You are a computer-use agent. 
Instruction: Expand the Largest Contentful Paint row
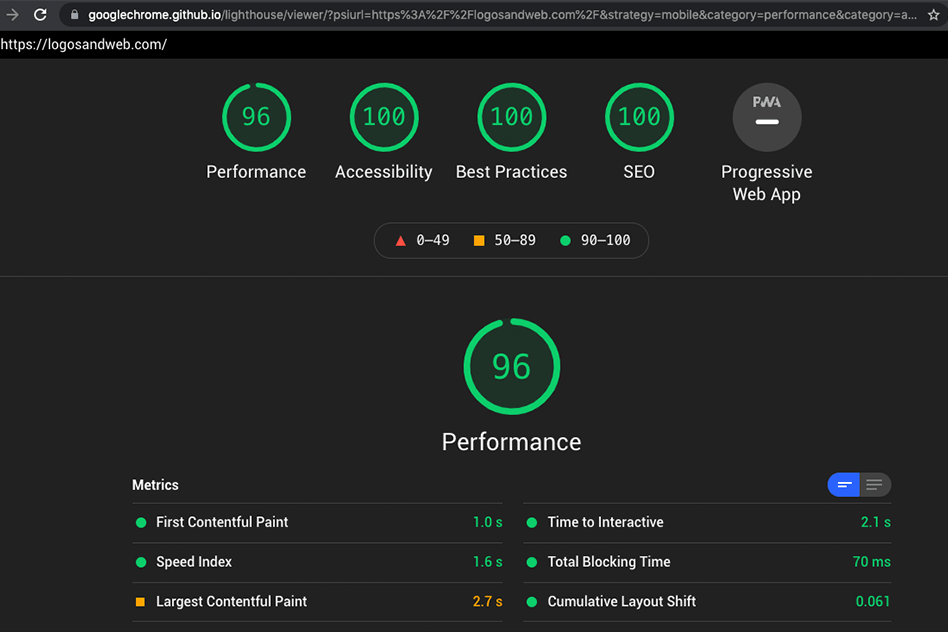pos(231,602)
